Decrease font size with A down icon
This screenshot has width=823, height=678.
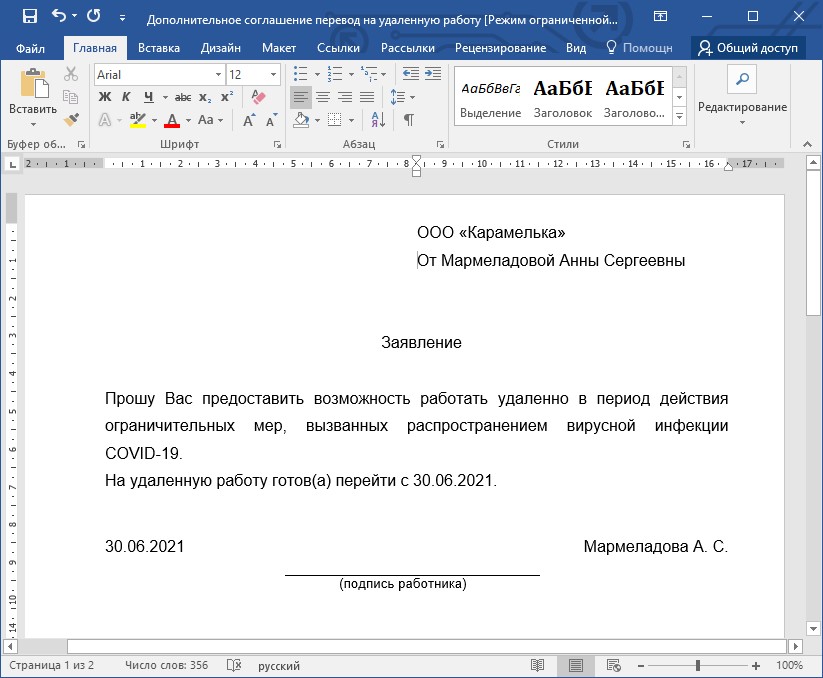click(271, 120)
